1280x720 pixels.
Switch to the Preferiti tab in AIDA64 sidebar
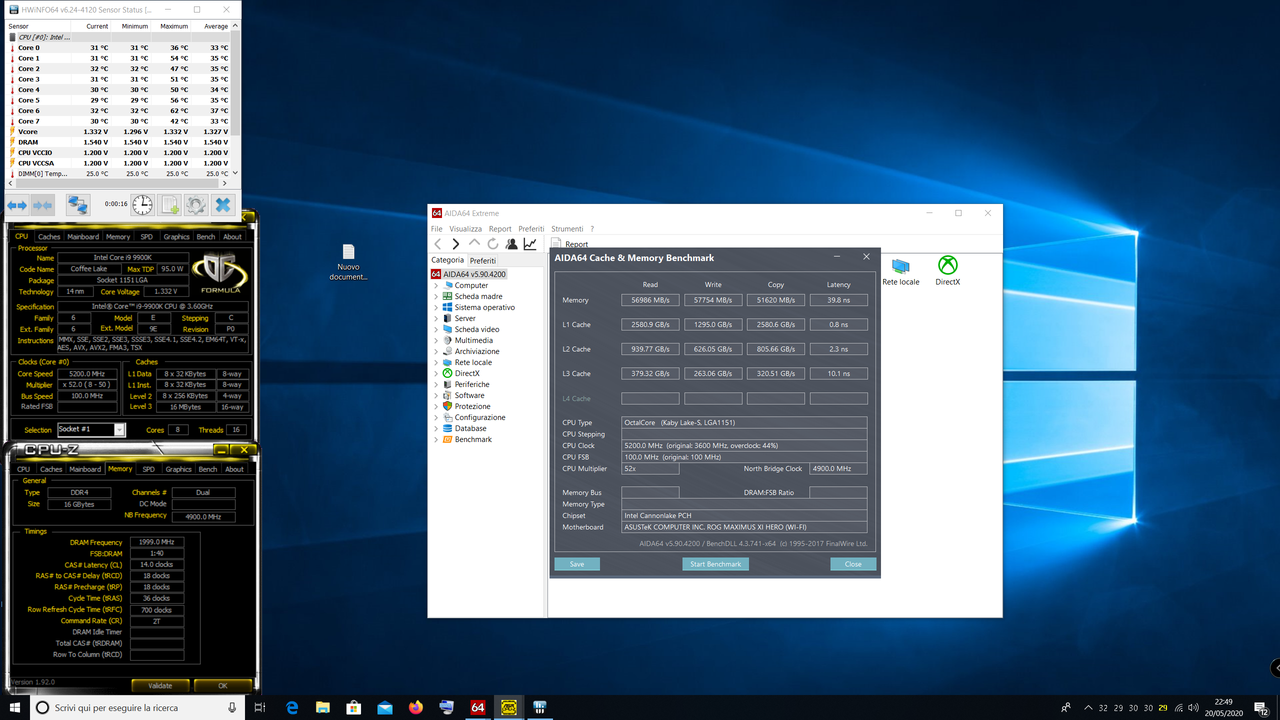pos(482,260)
